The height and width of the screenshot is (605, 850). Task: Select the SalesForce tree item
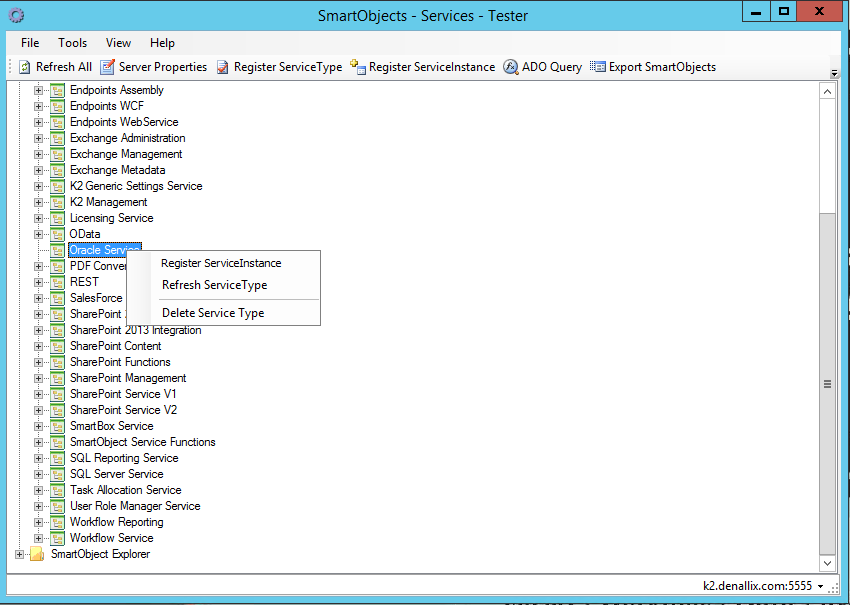[96, 298]
